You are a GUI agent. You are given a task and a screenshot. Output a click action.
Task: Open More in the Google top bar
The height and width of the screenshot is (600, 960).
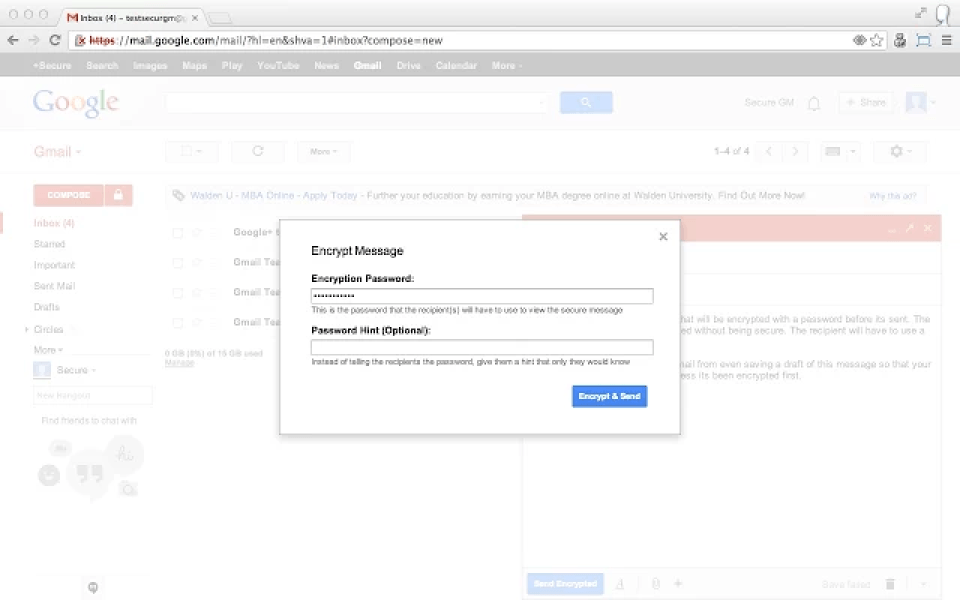(506, 66)
